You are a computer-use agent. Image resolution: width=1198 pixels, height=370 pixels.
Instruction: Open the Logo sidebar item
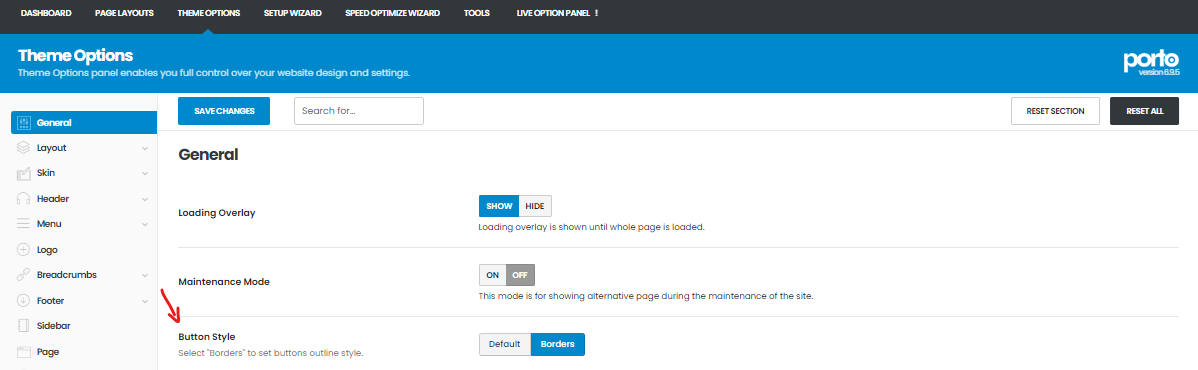[x=47, y=250]
